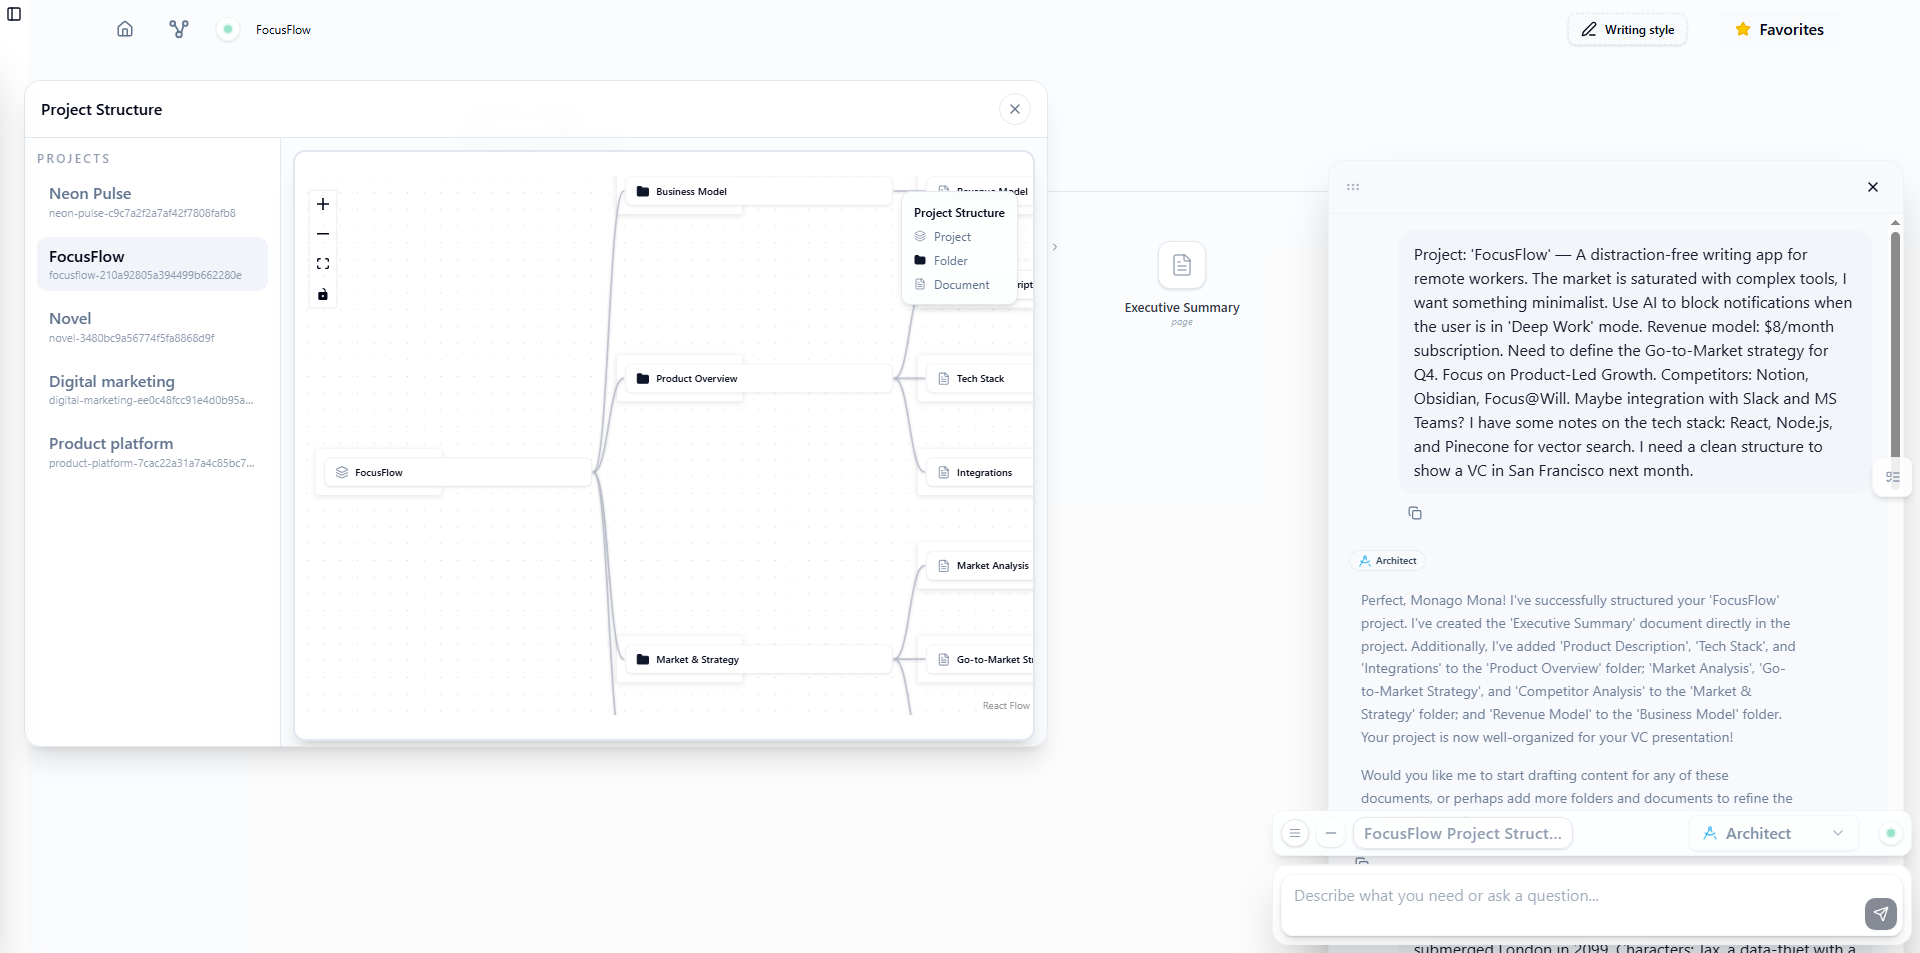Image resolution: width=1920 pixels, height=953 pixels.
Task: Select the Business Model folder node
Action: [x=758, y=192]
